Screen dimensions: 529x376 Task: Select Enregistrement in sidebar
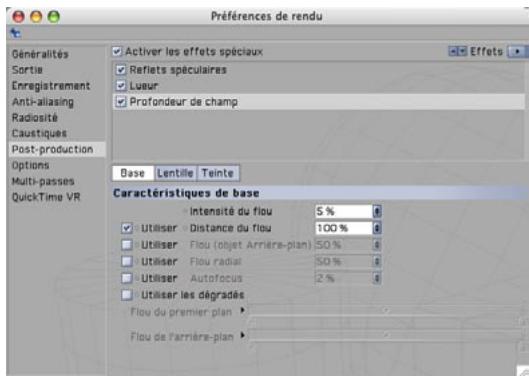[51, 86]
